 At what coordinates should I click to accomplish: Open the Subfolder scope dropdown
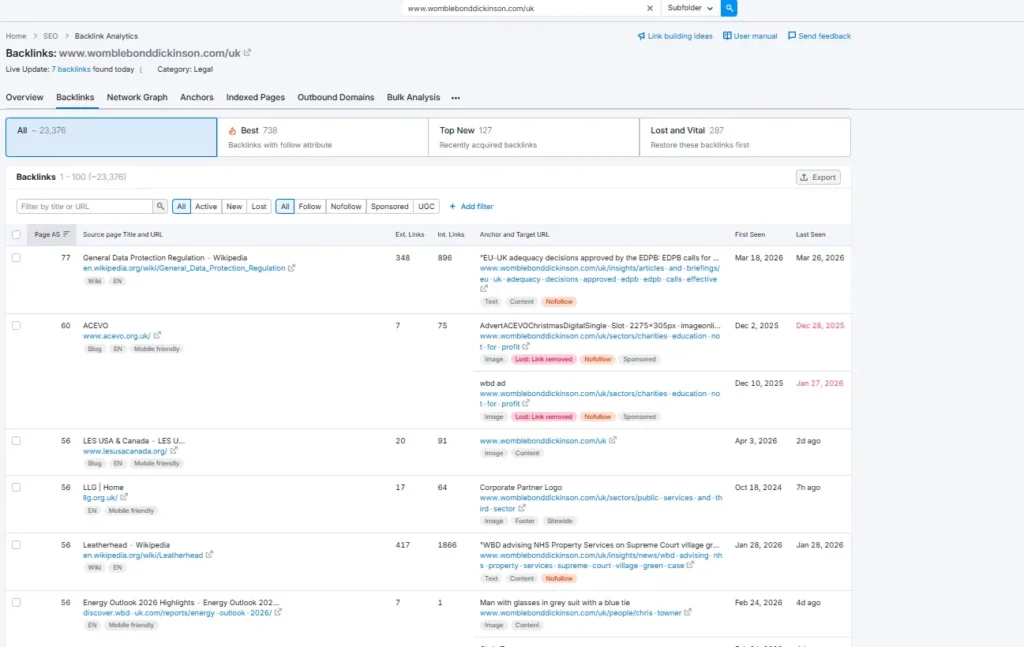tap(690, 8)
